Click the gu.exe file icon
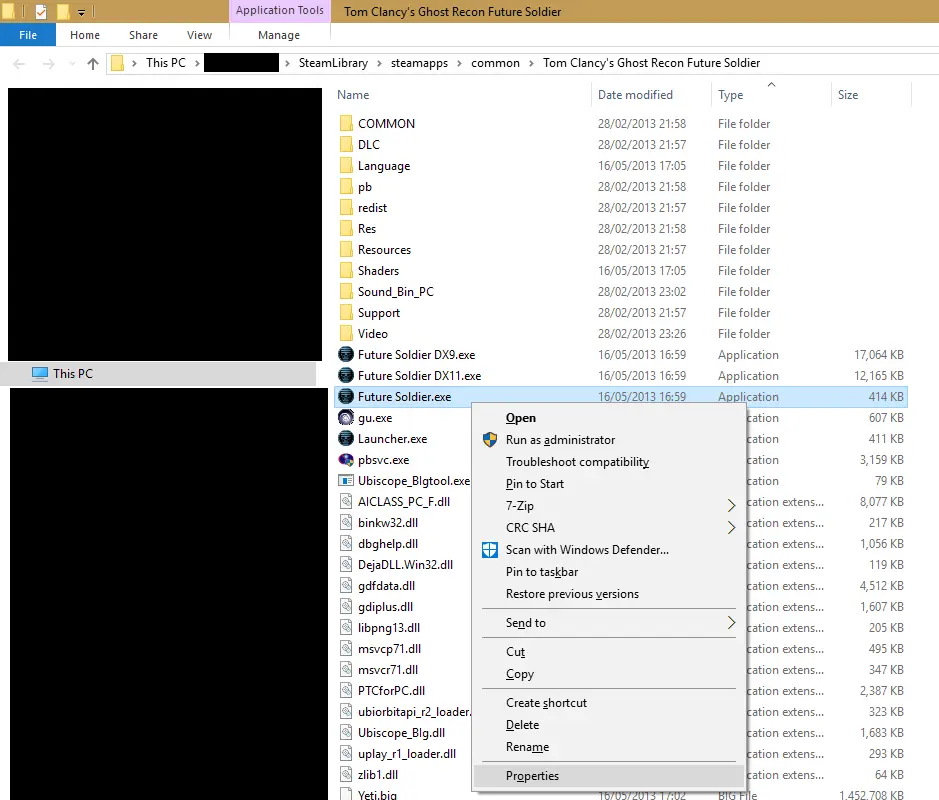Screen dimensions: 939x800 coord(346,418)
